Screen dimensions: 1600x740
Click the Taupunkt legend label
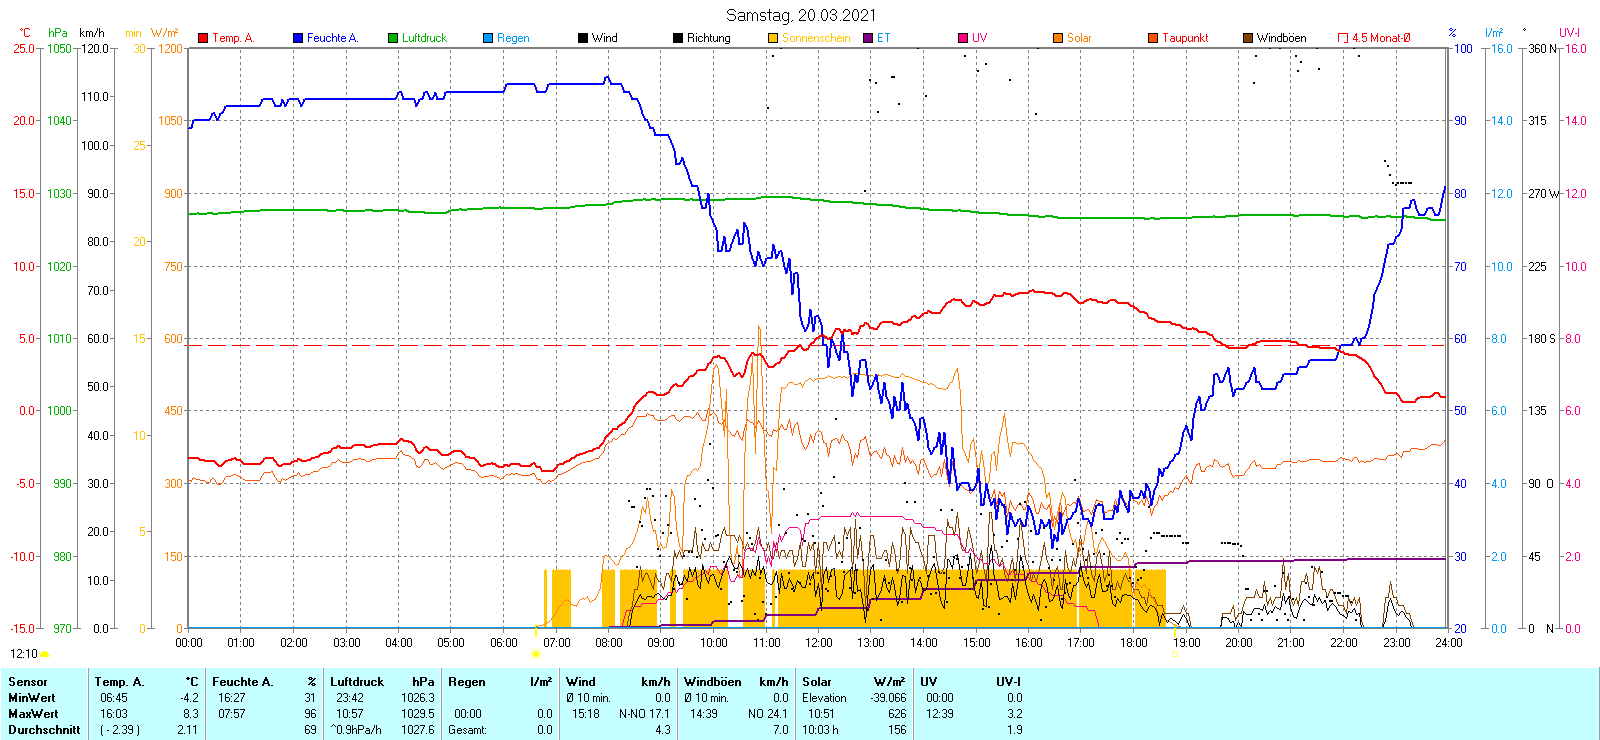tap(1185, 38)
